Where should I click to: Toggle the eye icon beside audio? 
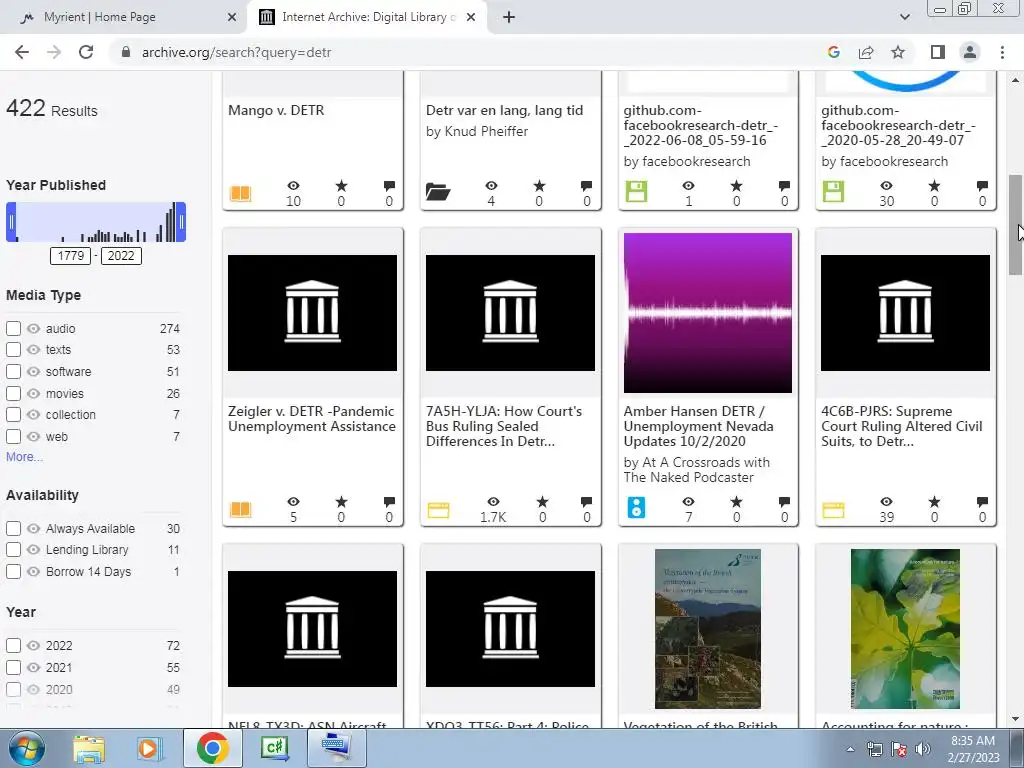[x=33, y=328]
